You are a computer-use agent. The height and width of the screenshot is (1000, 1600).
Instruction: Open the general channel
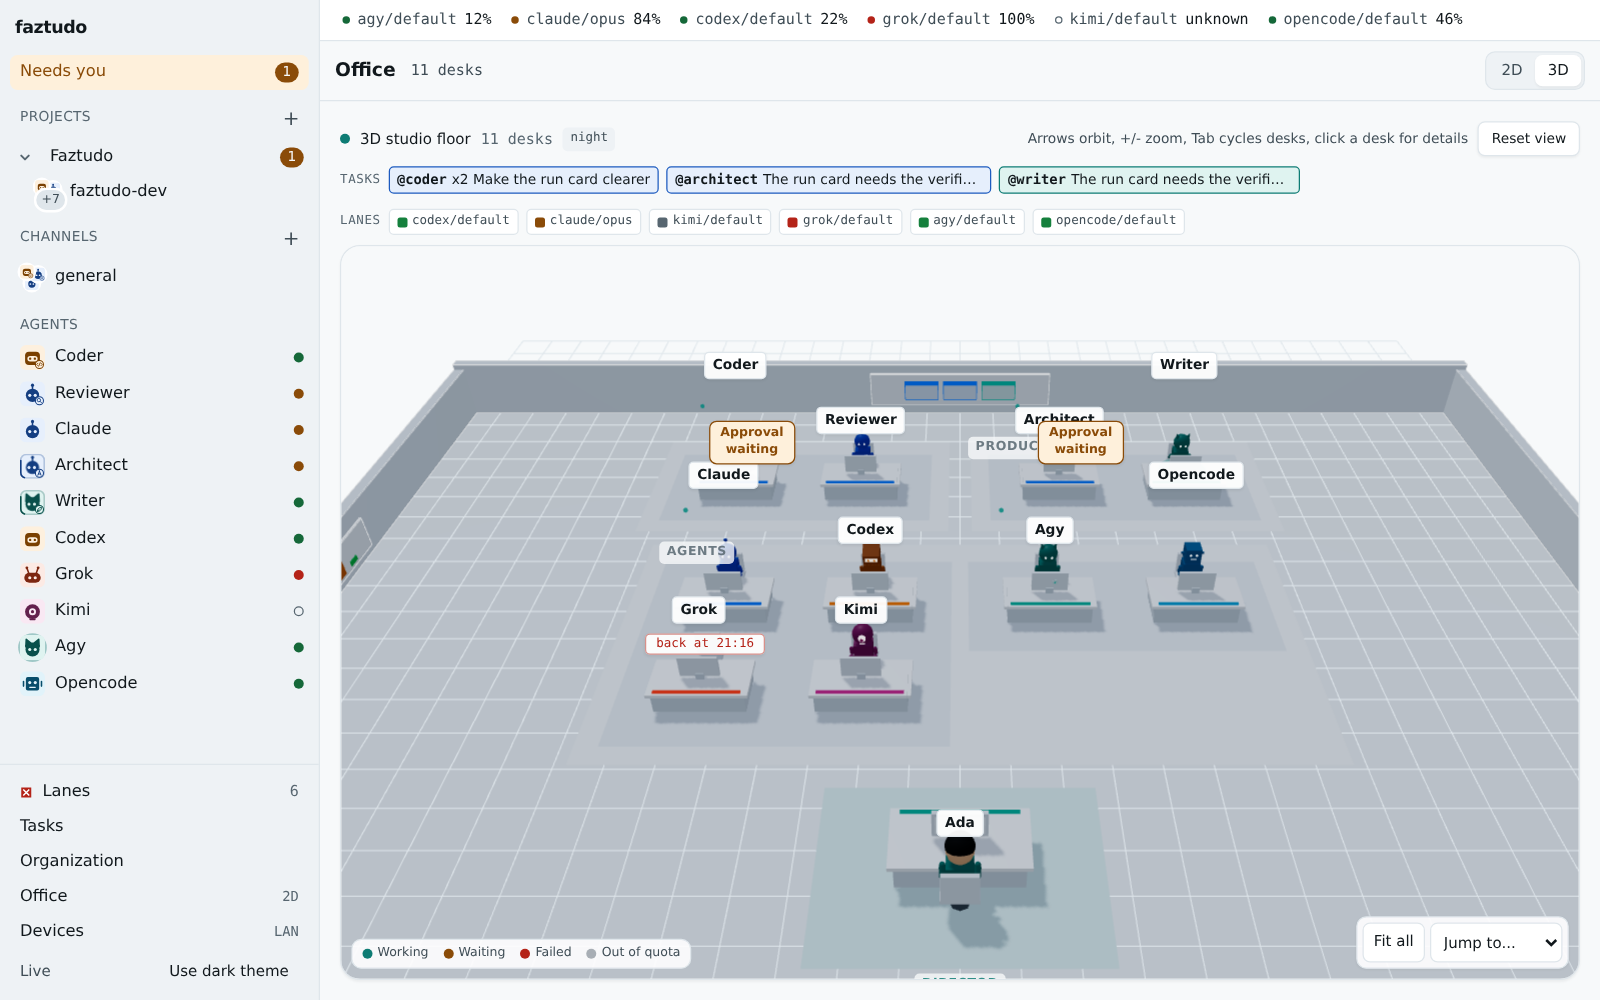tap(159, 277)
